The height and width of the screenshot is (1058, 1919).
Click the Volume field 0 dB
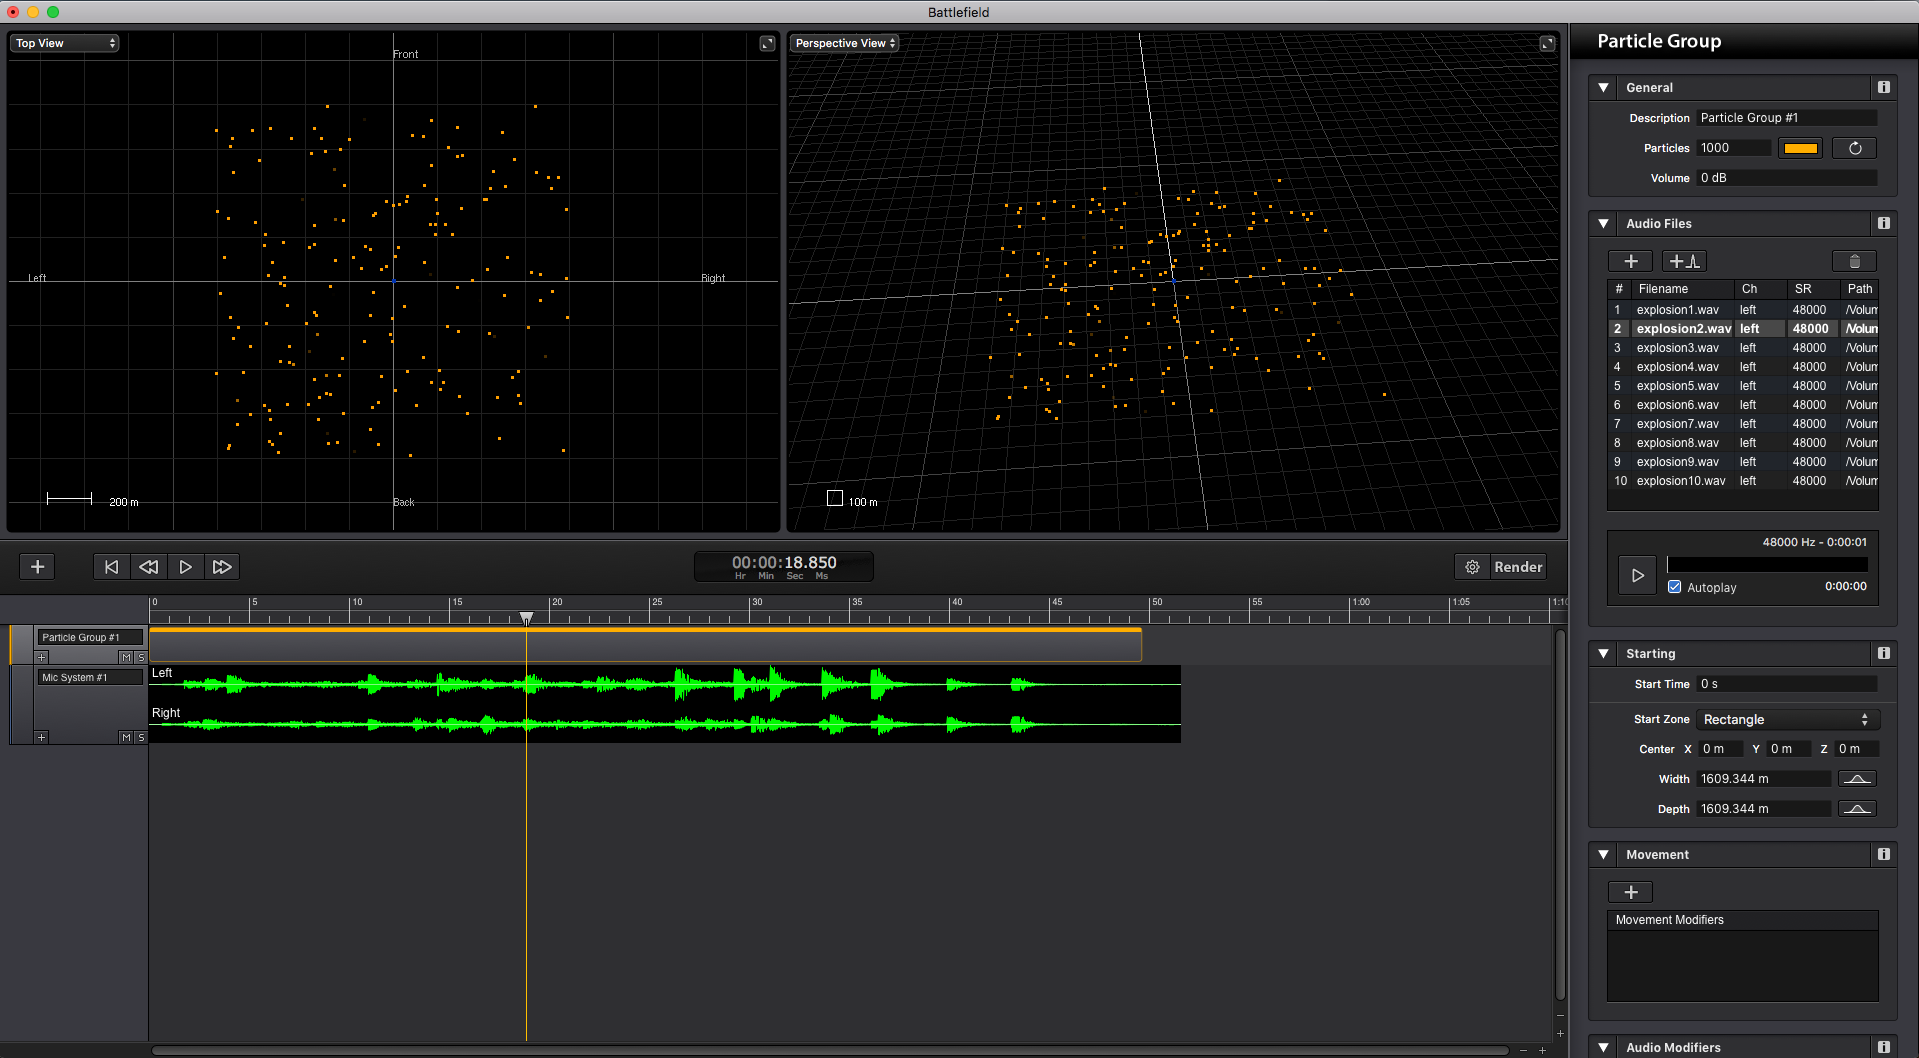pos(1787,178)
